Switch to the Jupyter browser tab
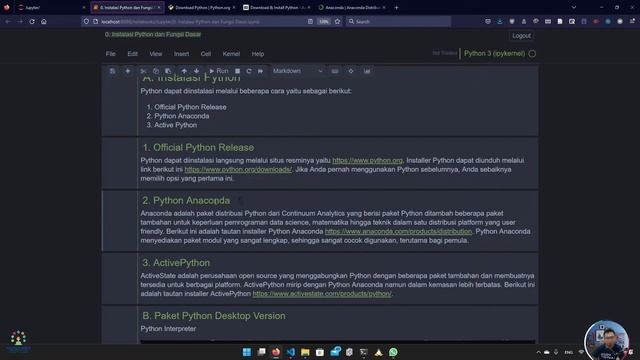This screenshot has width=640, height=360. point(51,7)
